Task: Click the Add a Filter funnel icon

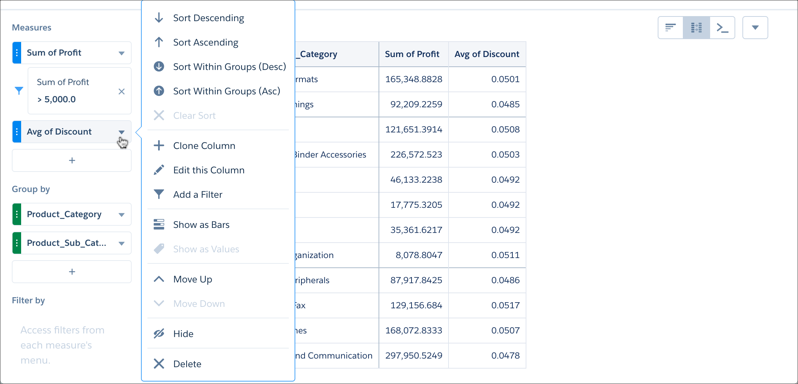Action: [159, 194]
